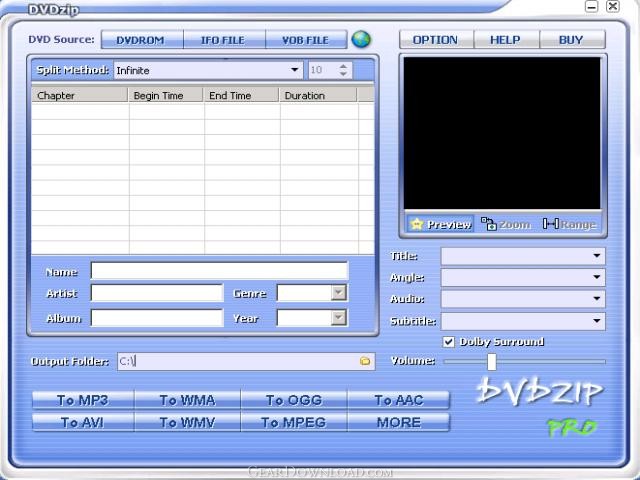640x480 pixels.
Task: Click the DVDzip PRO logo
Action: (539, 406)
